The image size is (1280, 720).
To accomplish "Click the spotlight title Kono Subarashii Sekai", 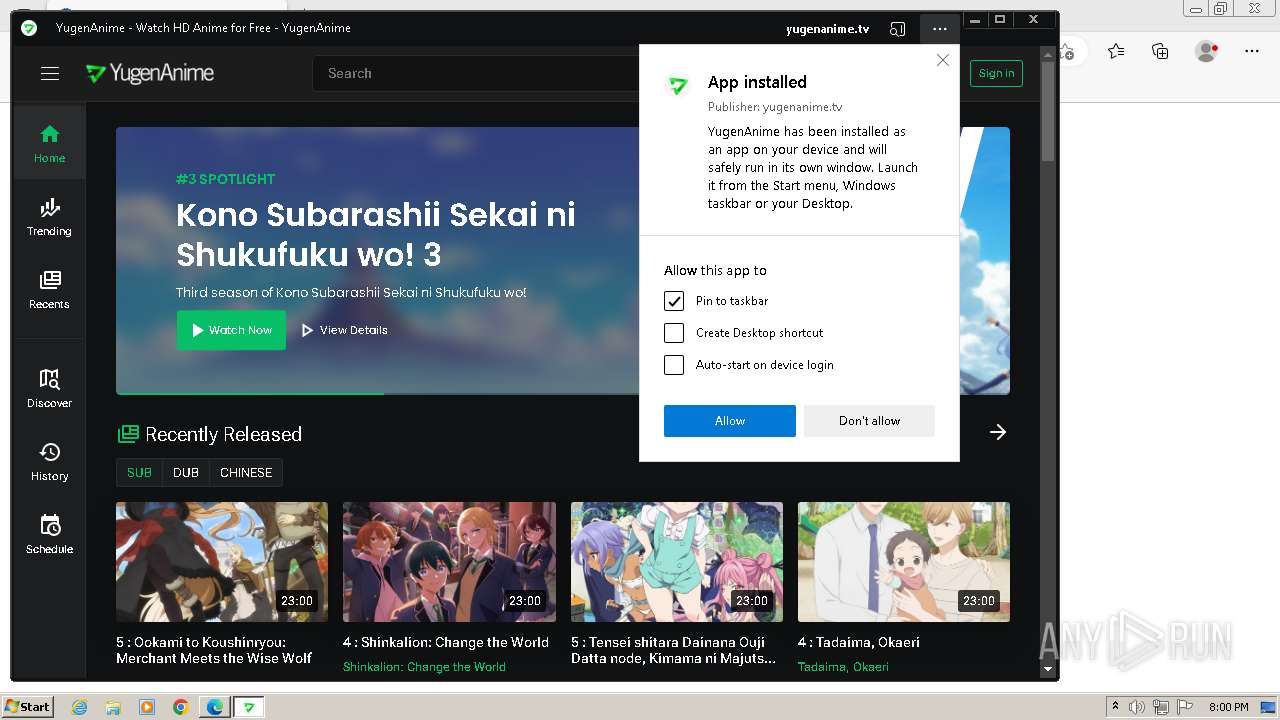I will click(x=376, y=234).
